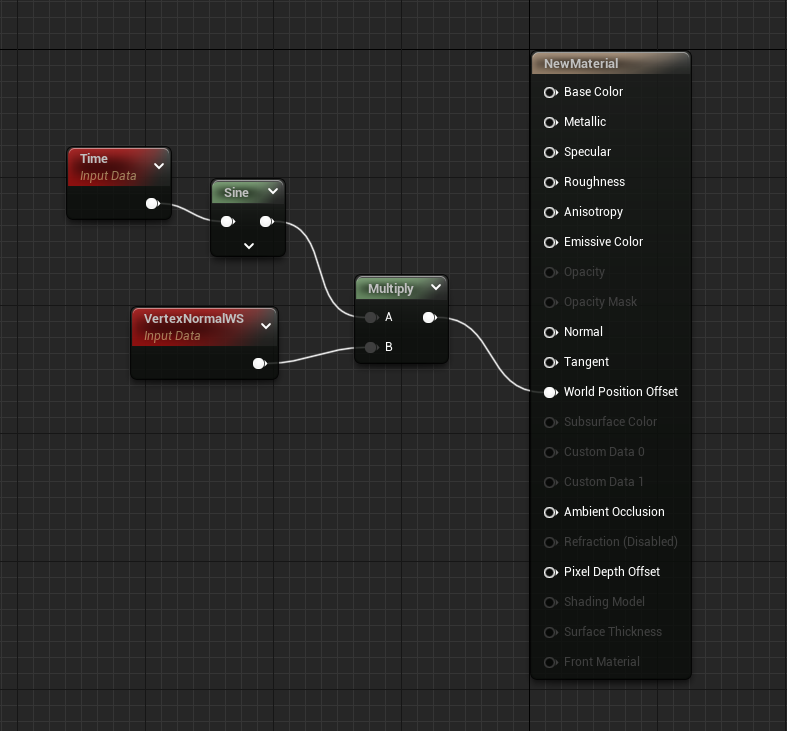
Task: Click the Emissive Color input pin
Action: pyautogui.click(x=550, y=242)
